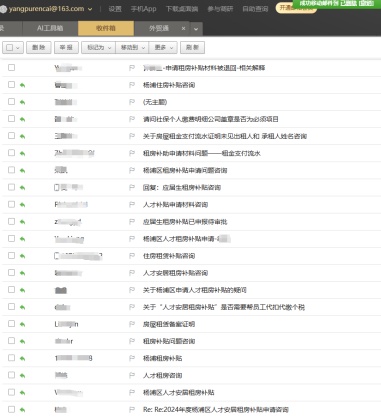This screenshot has width=381, height=417.
Task: Flag the 杨浦区人才安居租房补贴 email
Action: coord(132,392)
